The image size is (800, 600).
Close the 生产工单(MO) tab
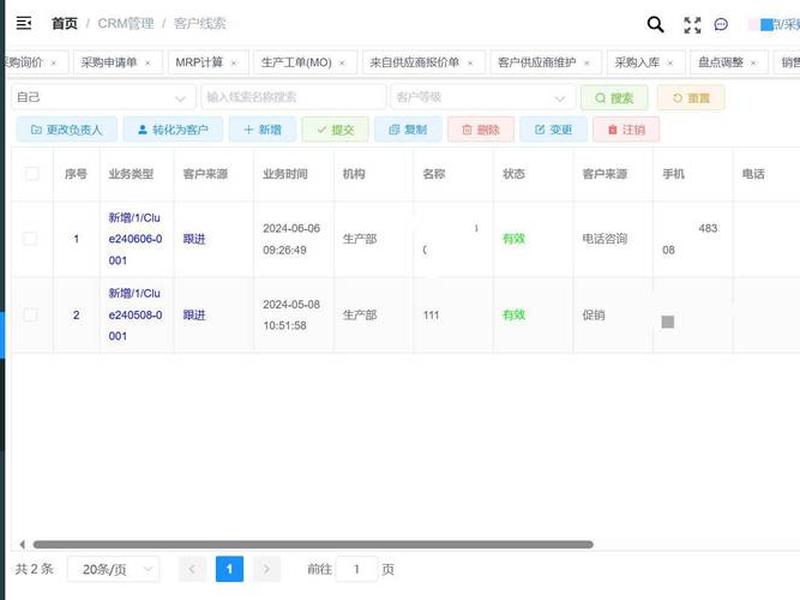(x=342, y=63)
